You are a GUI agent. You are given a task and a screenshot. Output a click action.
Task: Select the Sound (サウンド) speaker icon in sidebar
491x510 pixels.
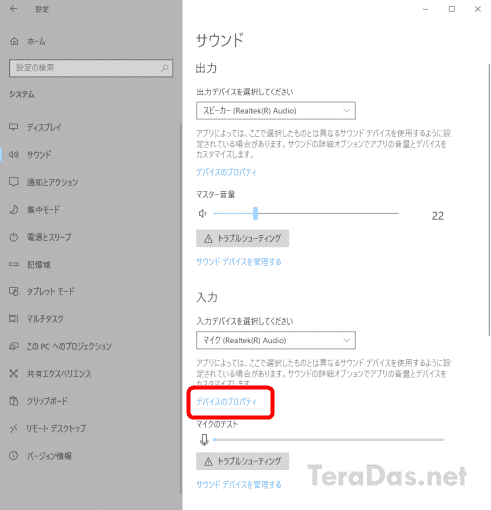tap(14, 155)
